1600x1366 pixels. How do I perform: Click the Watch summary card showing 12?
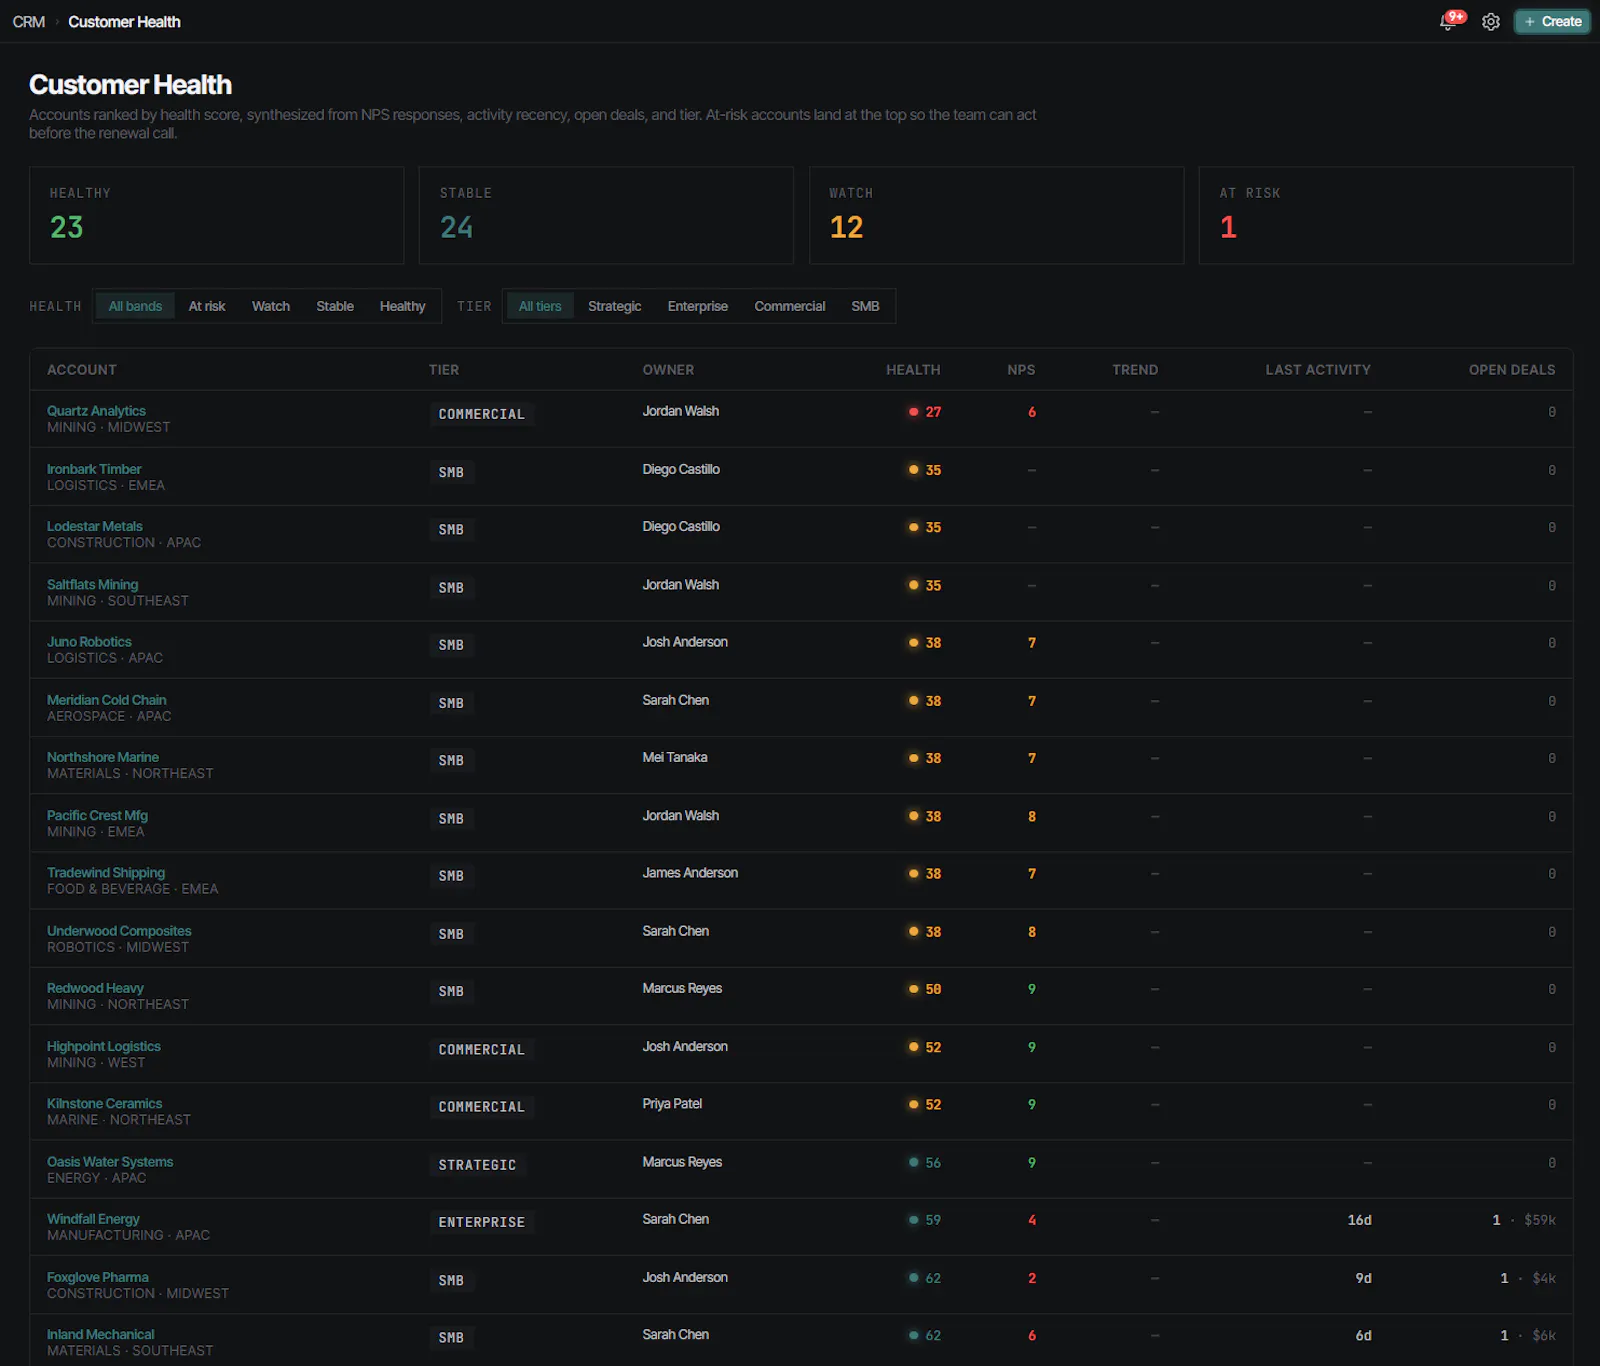[996, 215]
